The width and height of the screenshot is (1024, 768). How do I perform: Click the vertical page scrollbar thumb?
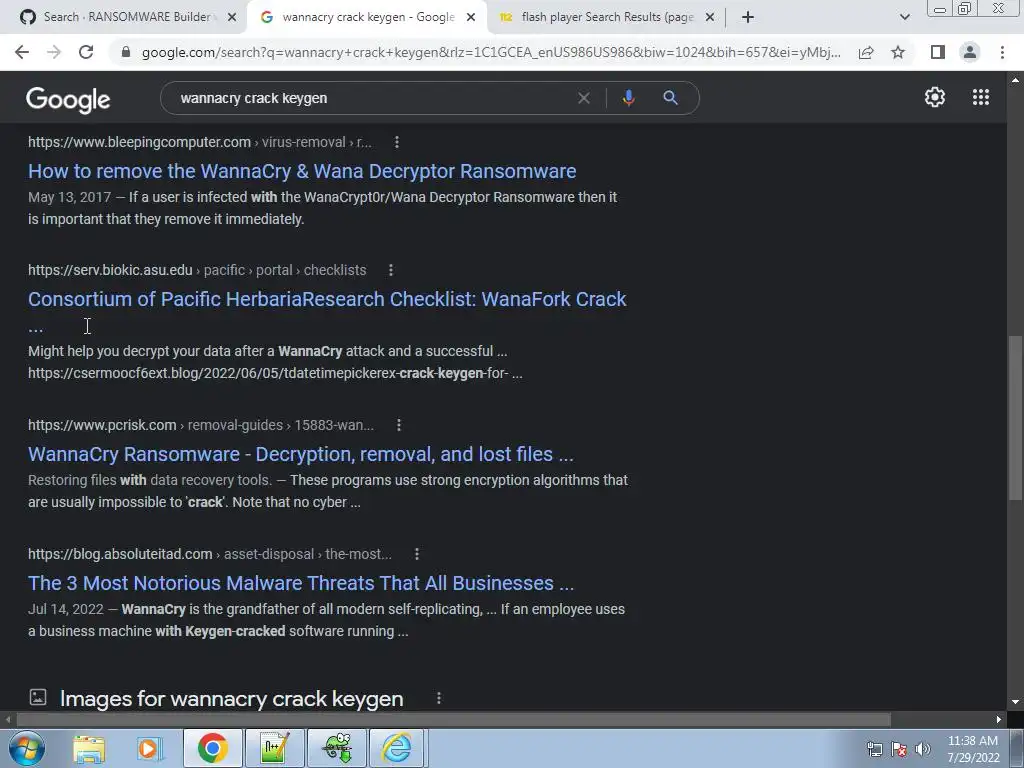coord(1015,418)
